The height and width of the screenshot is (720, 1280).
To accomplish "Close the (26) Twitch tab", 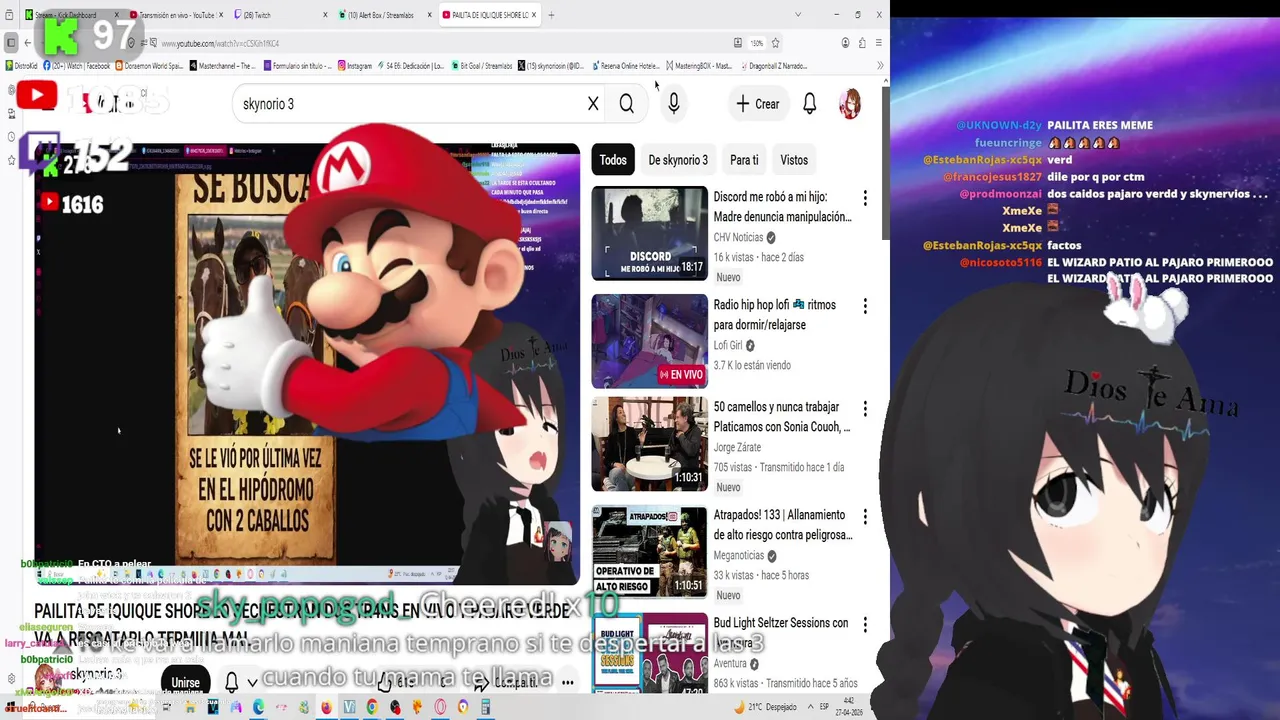I will pyautogui.click(x=325, y=15).
